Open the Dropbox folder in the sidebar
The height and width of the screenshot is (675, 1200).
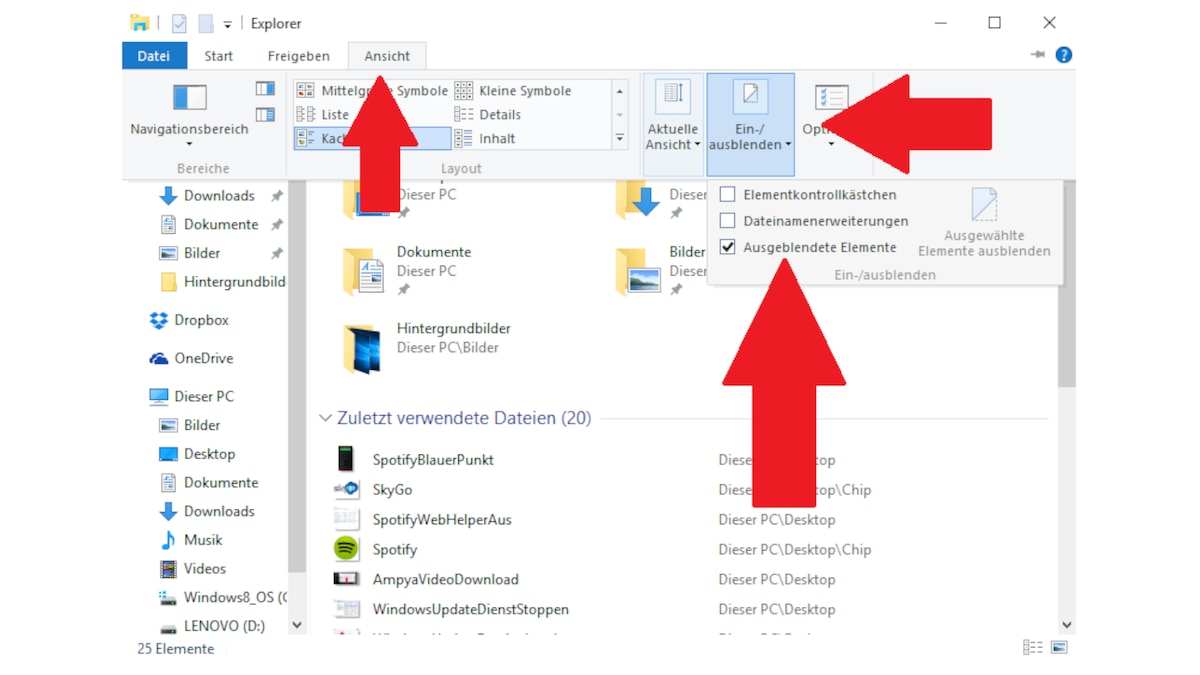tap(201, 320)
